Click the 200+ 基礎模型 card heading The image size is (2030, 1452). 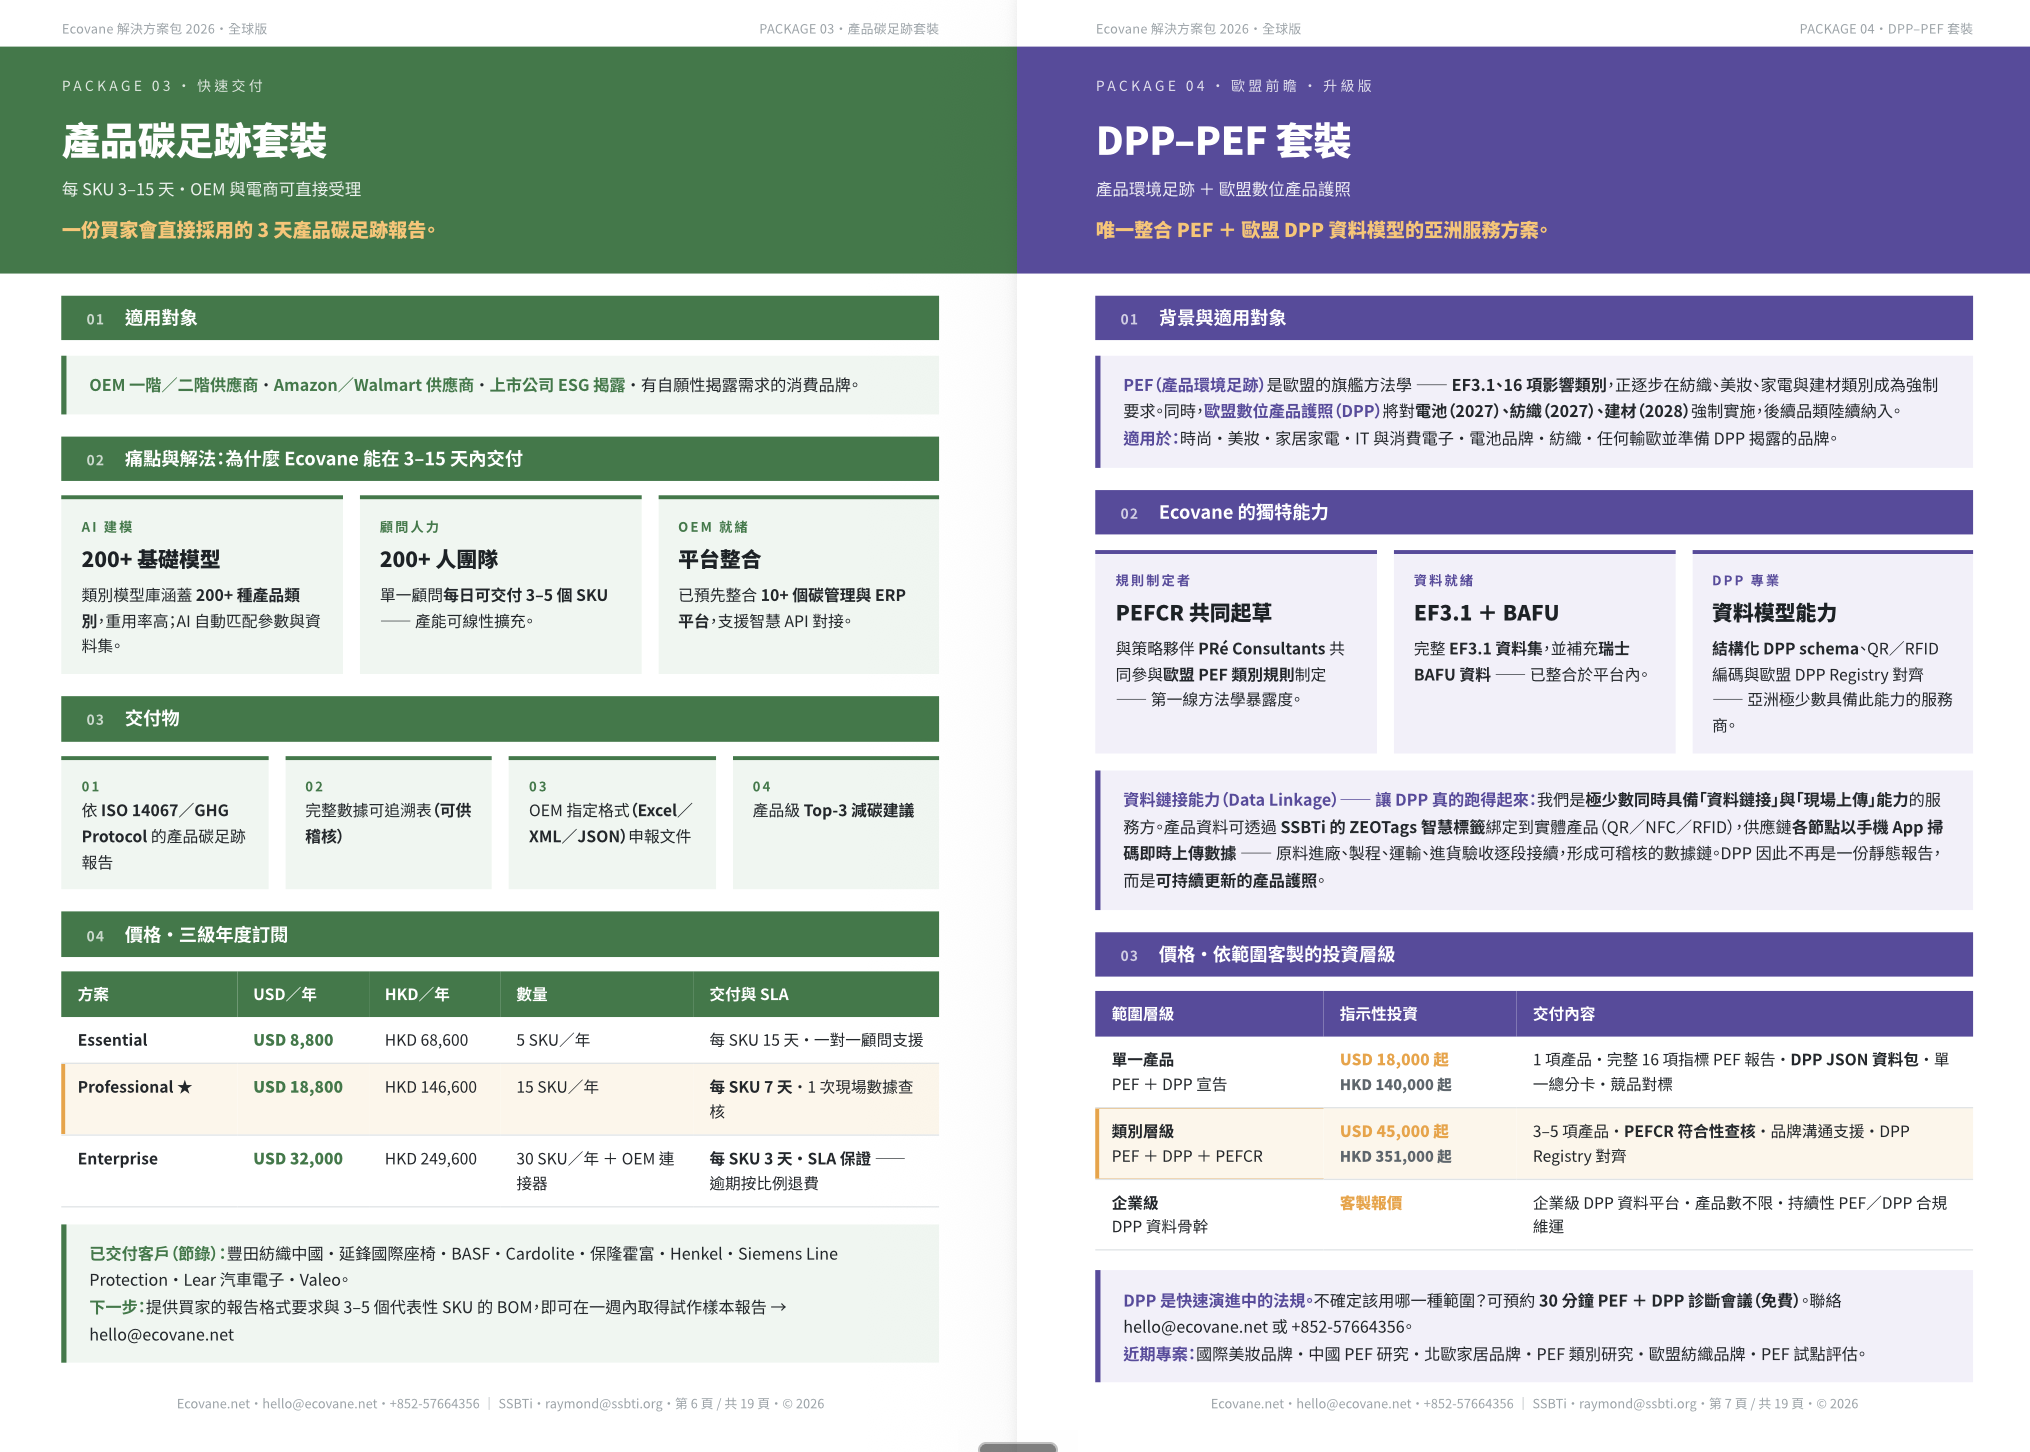[x=151, y=559]
